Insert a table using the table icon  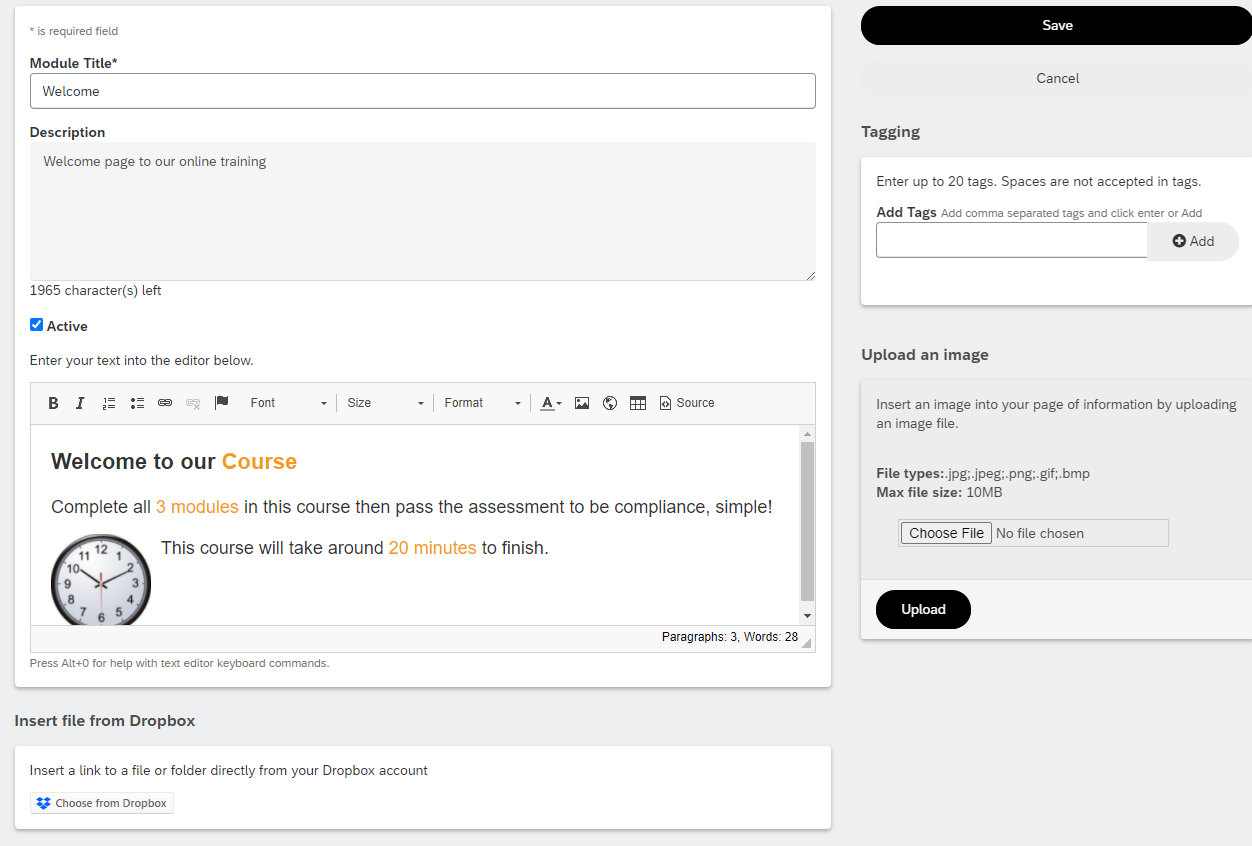[x=638, y=403]
